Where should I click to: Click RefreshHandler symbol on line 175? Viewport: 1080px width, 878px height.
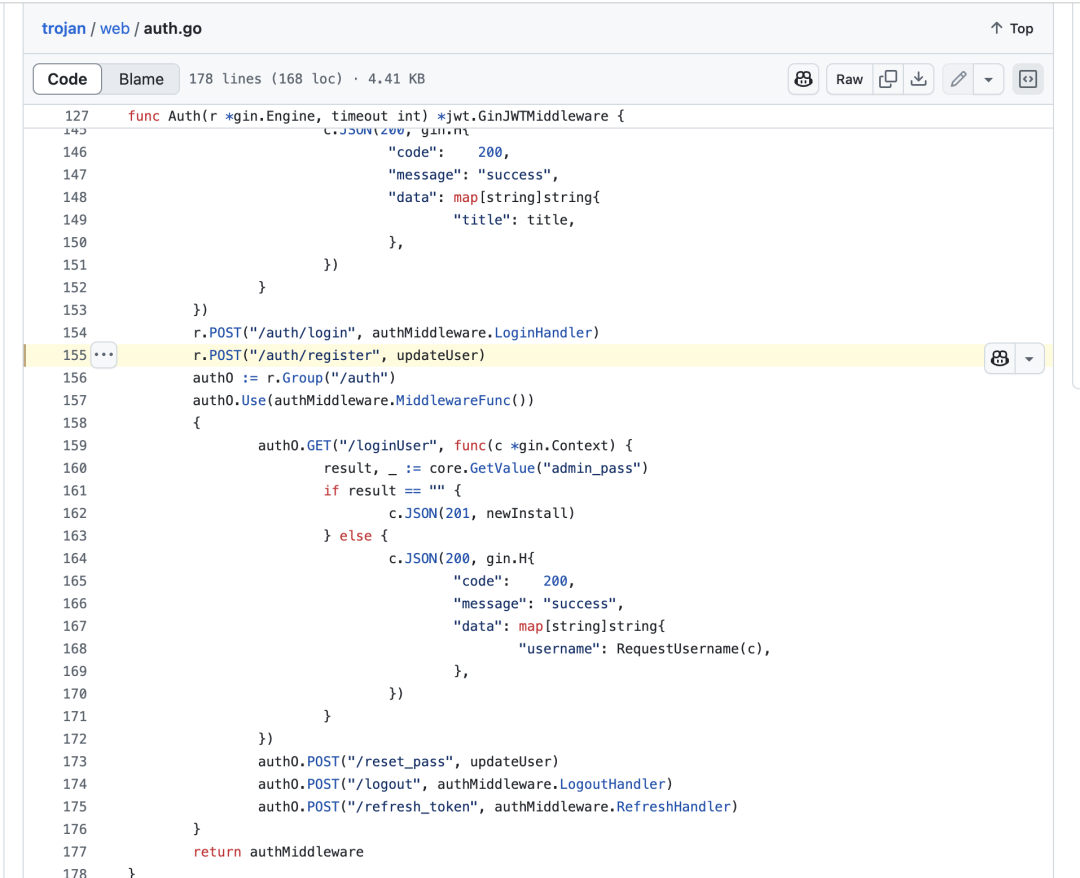click(x=674, y=806)
